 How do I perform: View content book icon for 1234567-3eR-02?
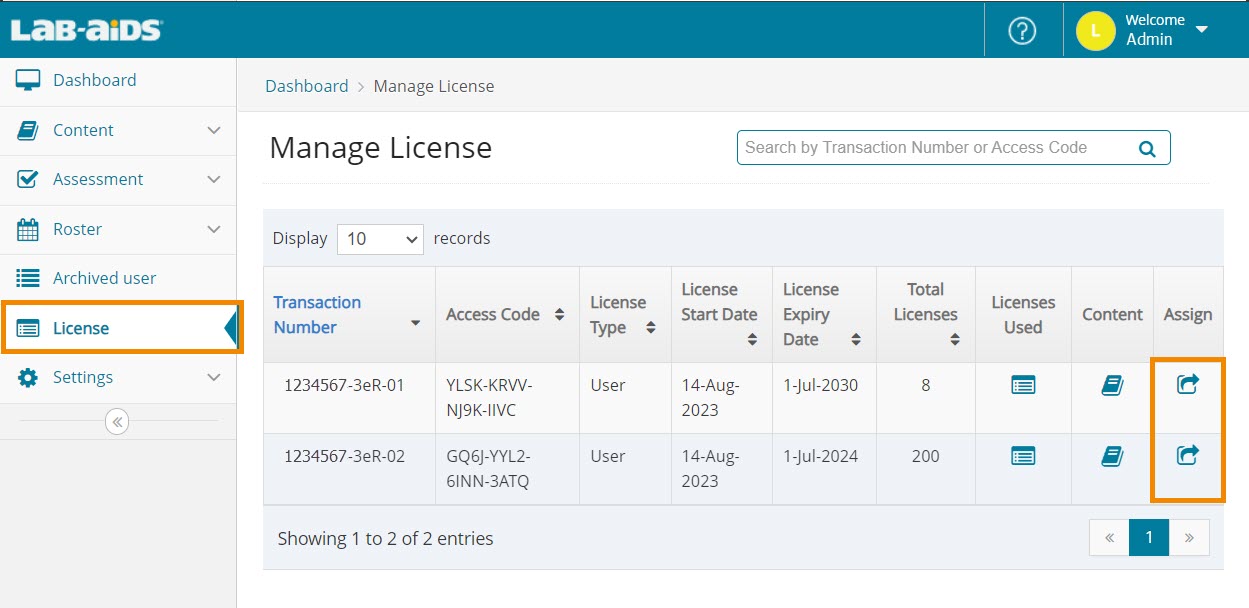click(1112, 456)
